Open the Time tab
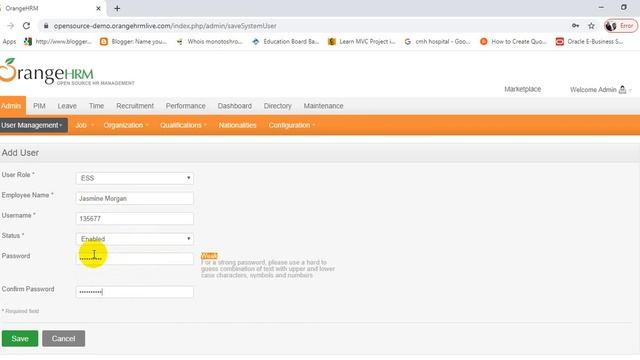The width and height of the screenshot is (640, 360). click(x=96, y=106)
